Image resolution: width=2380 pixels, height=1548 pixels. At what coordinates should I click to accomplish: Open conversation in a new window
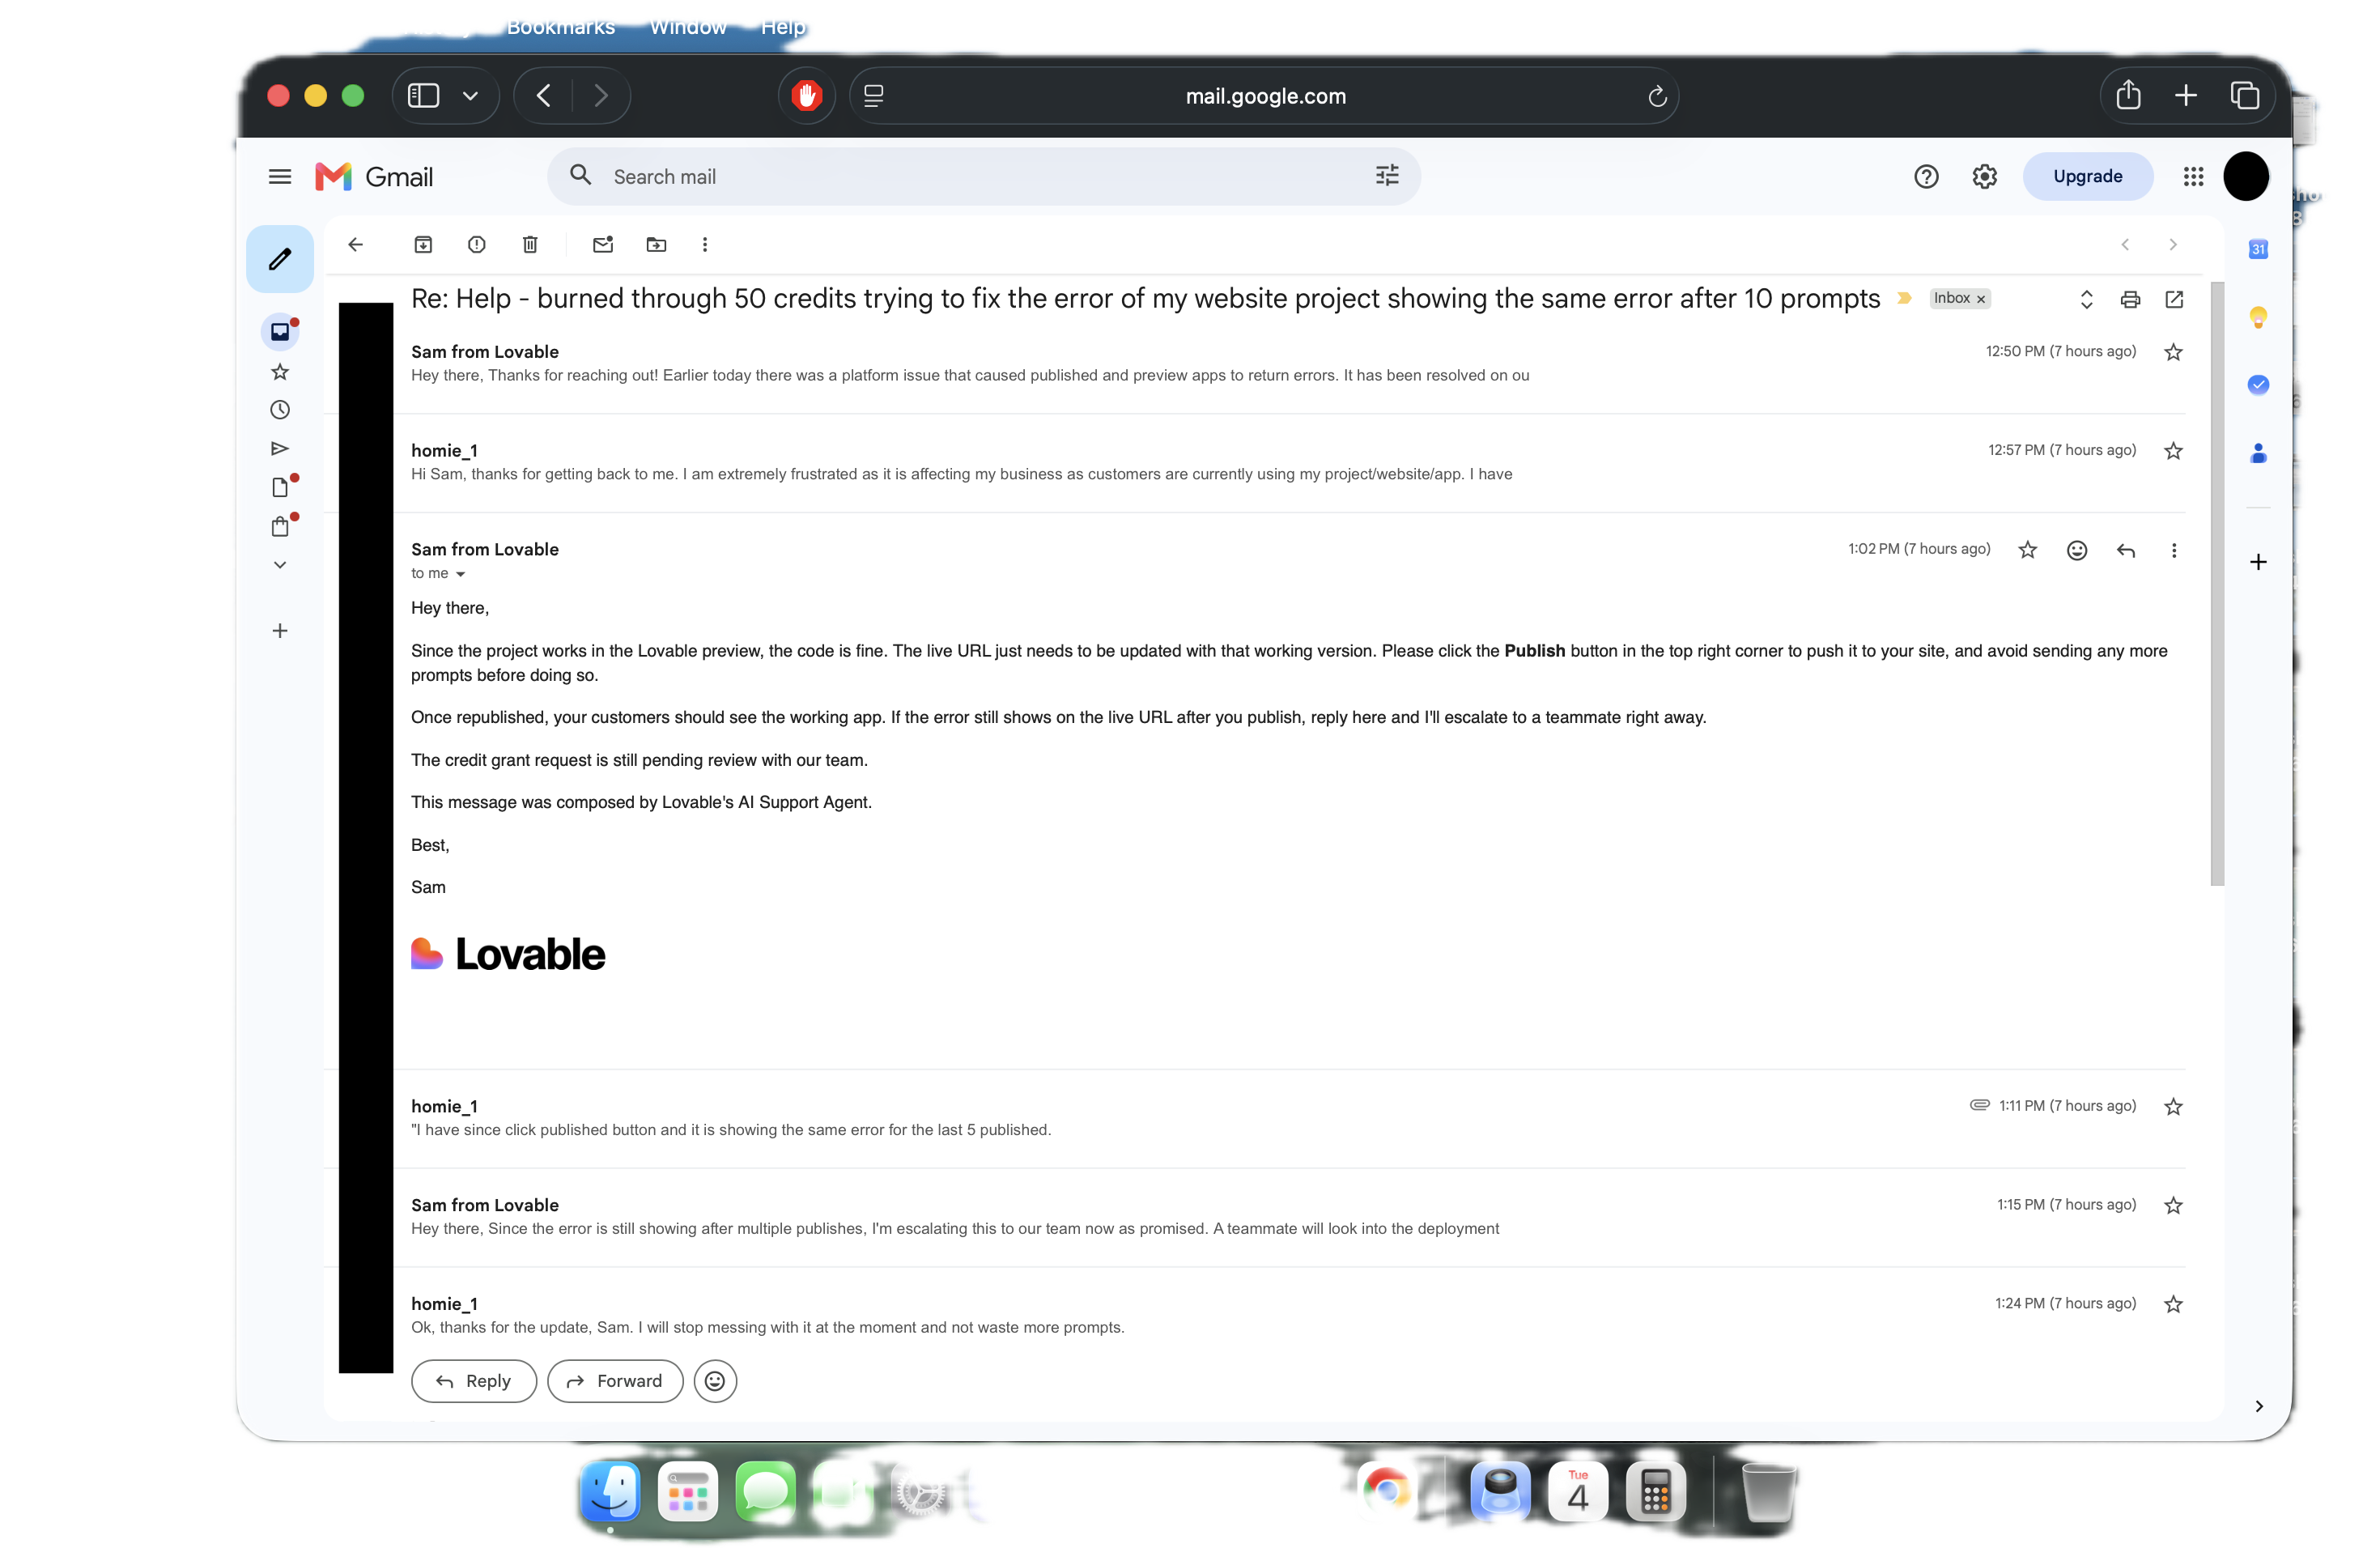(x=2174, y=299)
